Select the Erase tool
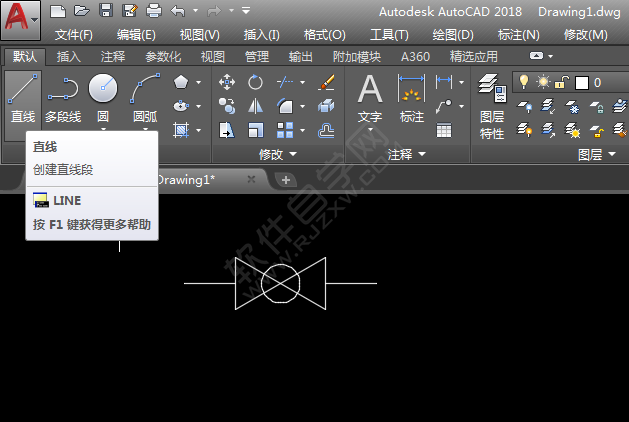 point(326,82)
